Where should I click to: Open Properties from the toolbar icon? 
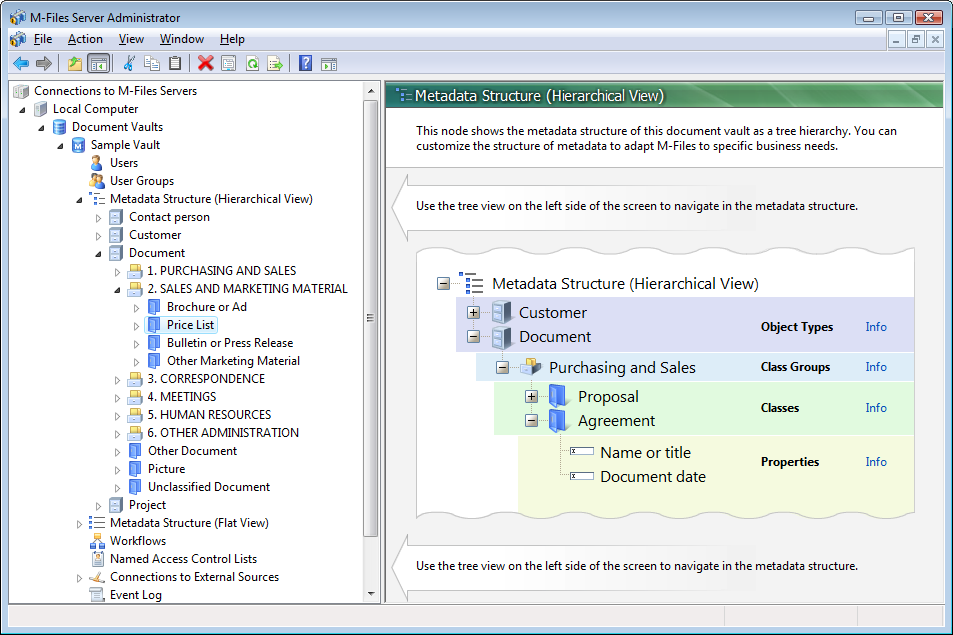point(229,63)
